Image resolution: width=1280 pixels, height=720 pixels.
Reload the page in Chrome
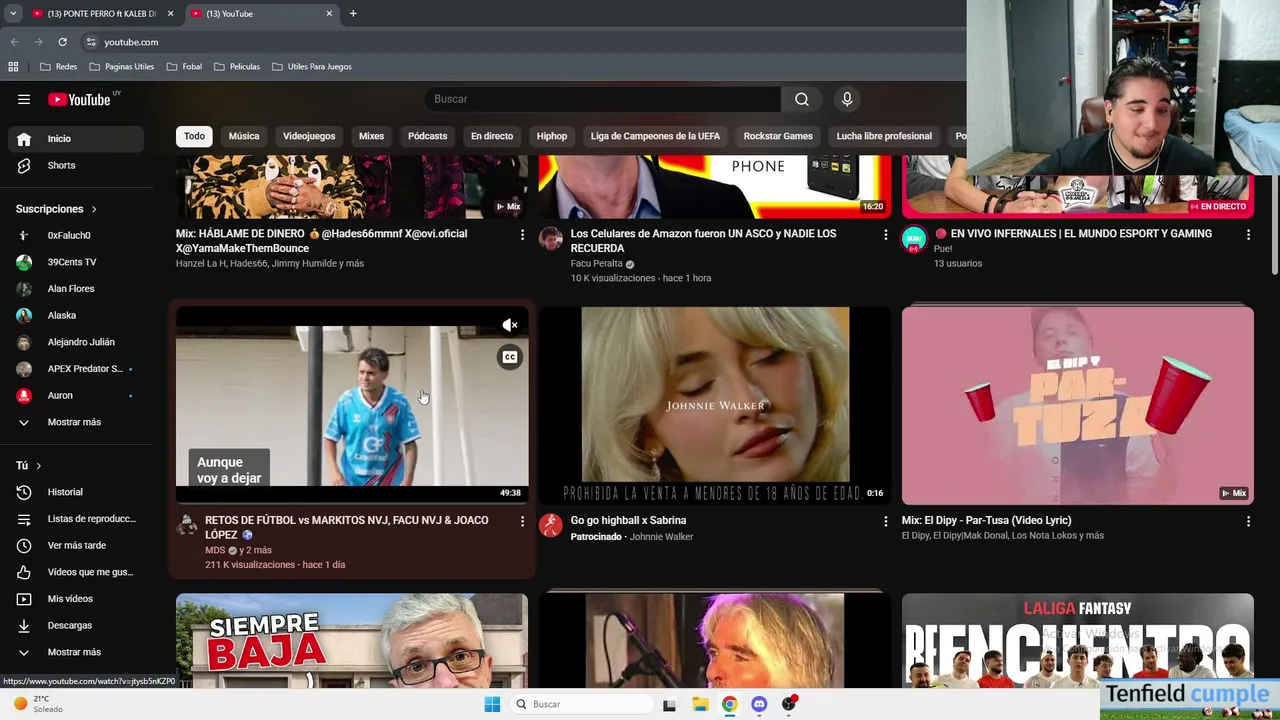click(62, 42)
